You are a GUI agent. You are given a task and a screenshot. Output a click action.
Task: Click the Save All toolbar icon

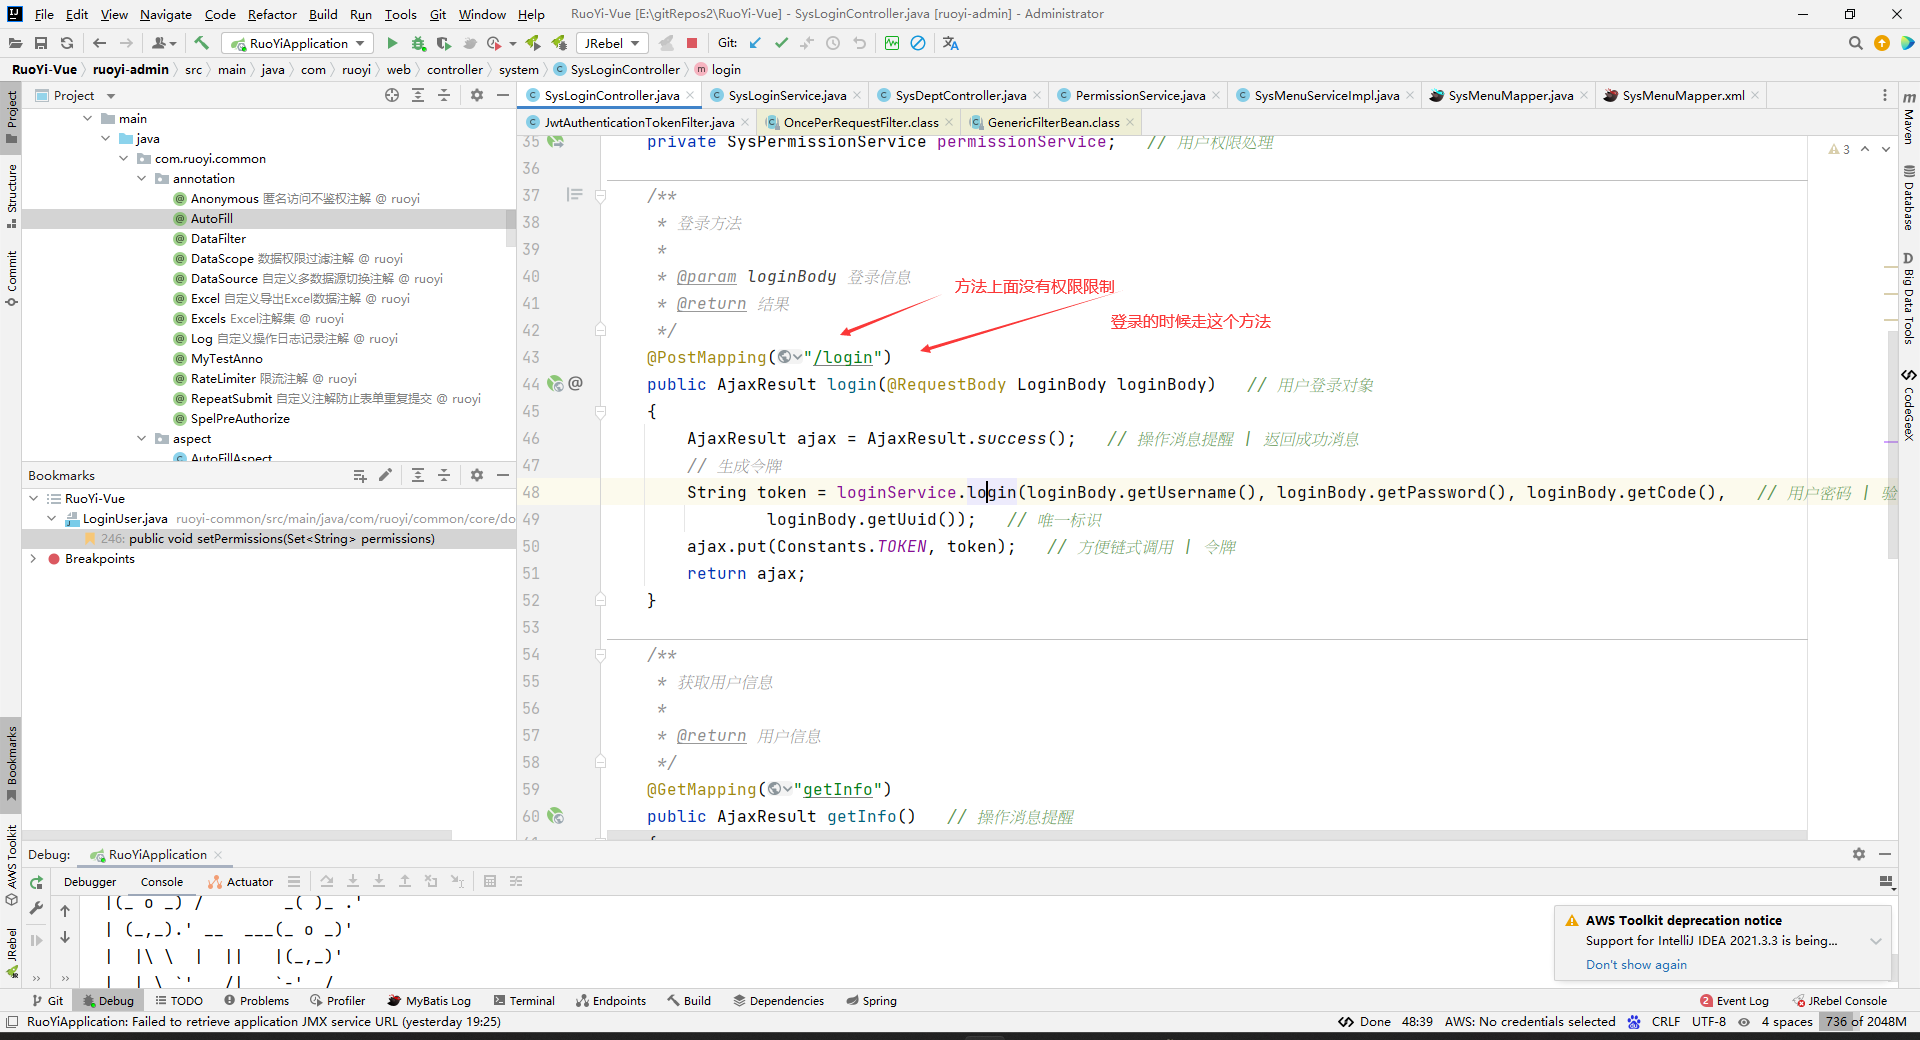41,43
